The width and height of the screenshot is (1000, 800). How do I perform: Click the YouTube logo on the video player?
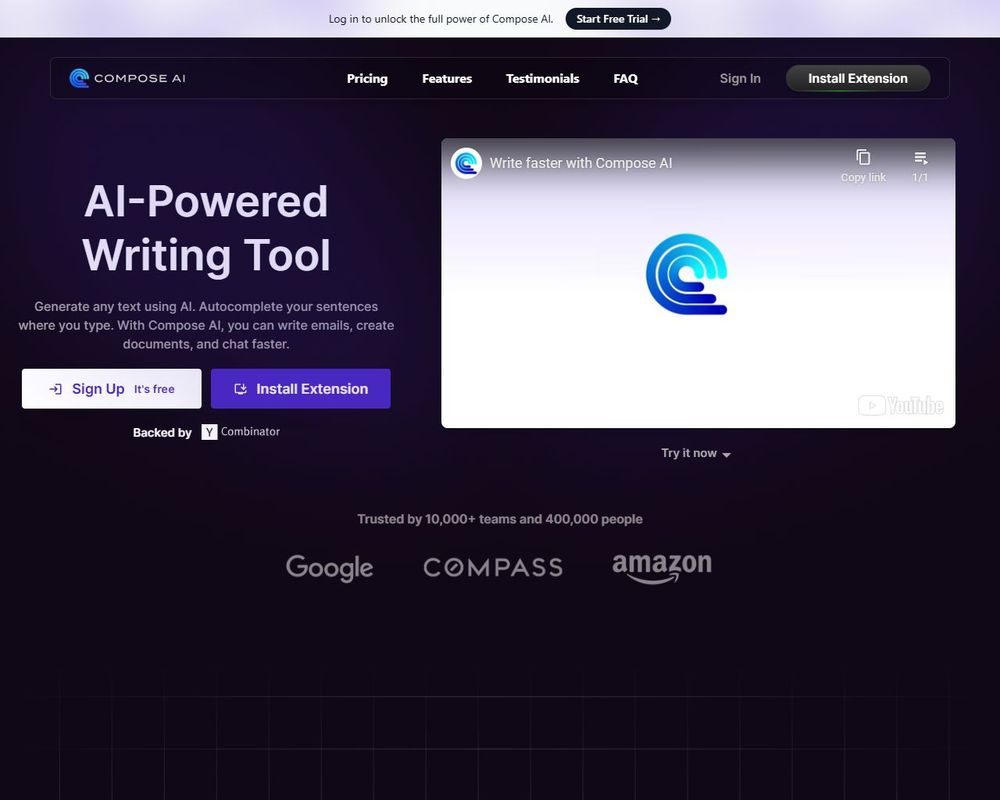tap(899, 406)
